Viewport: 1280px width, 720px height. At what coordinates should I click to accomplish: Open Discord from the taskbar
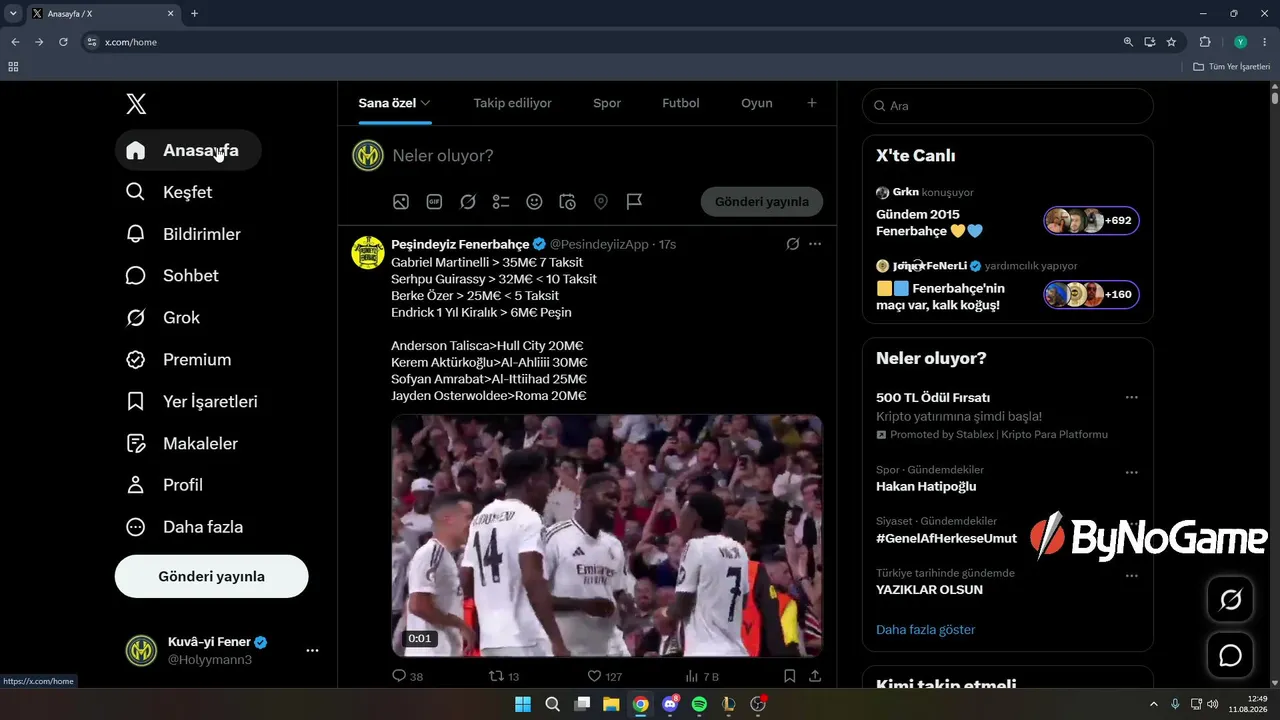tap(670, 704)
